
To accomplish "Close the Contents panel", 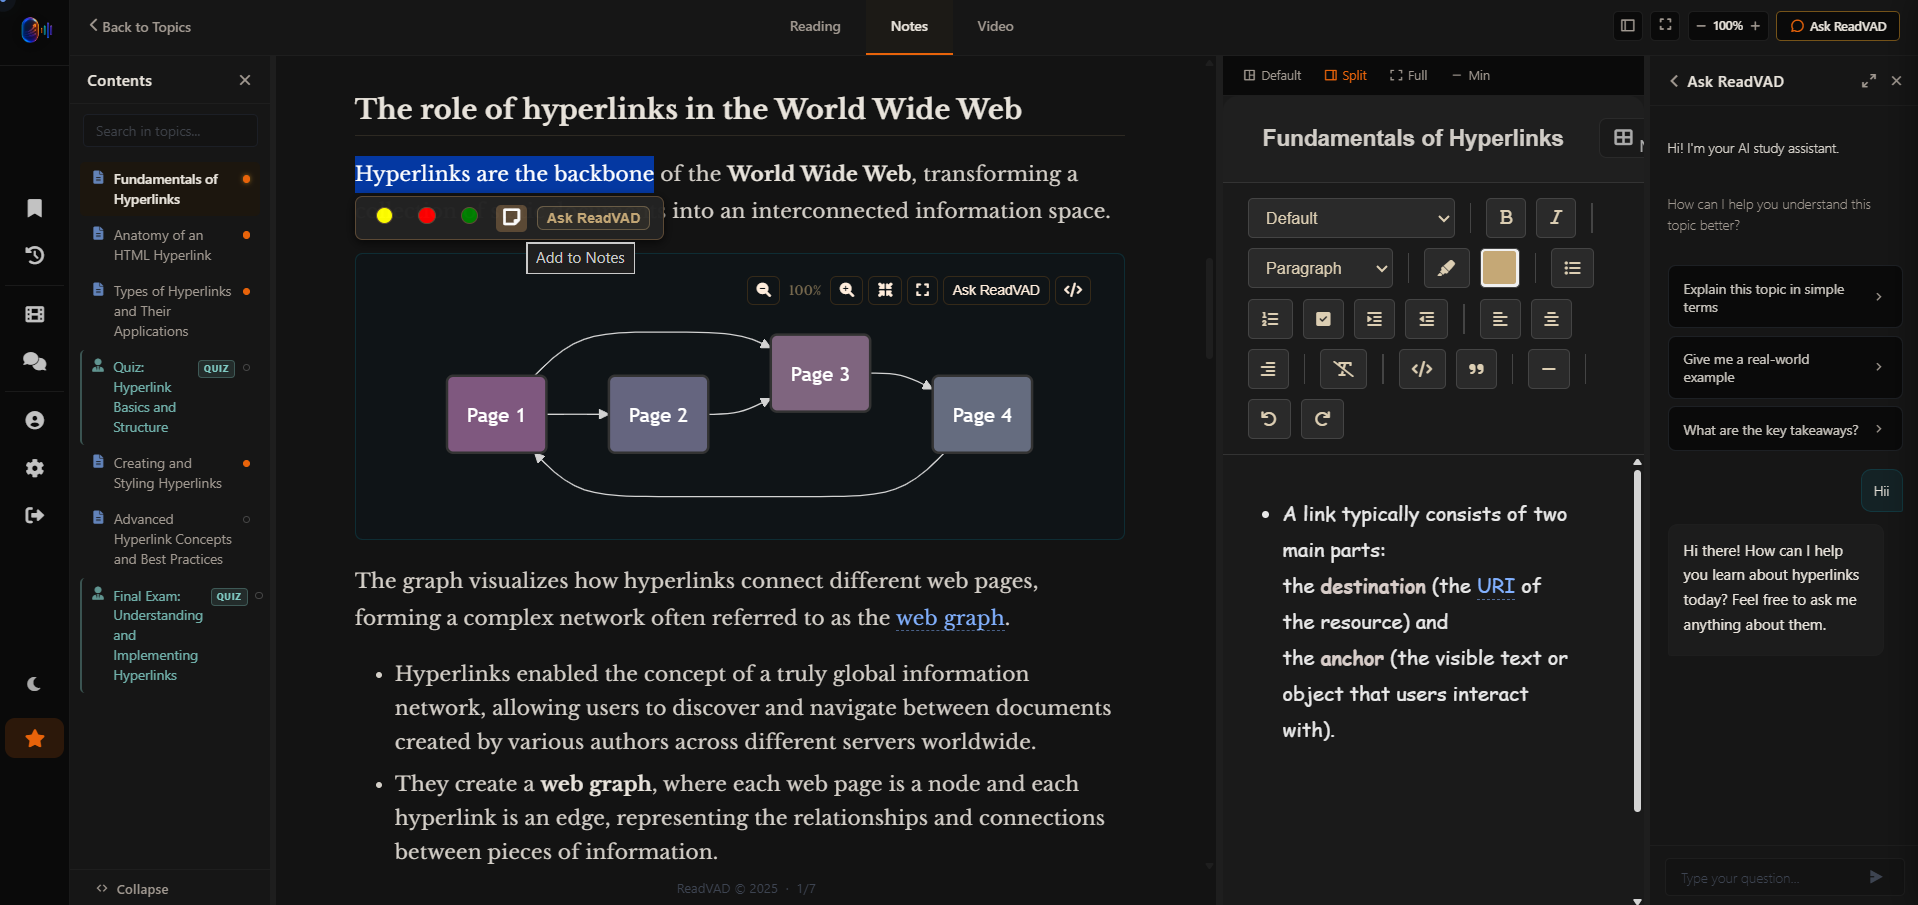I will click(245, 80).
